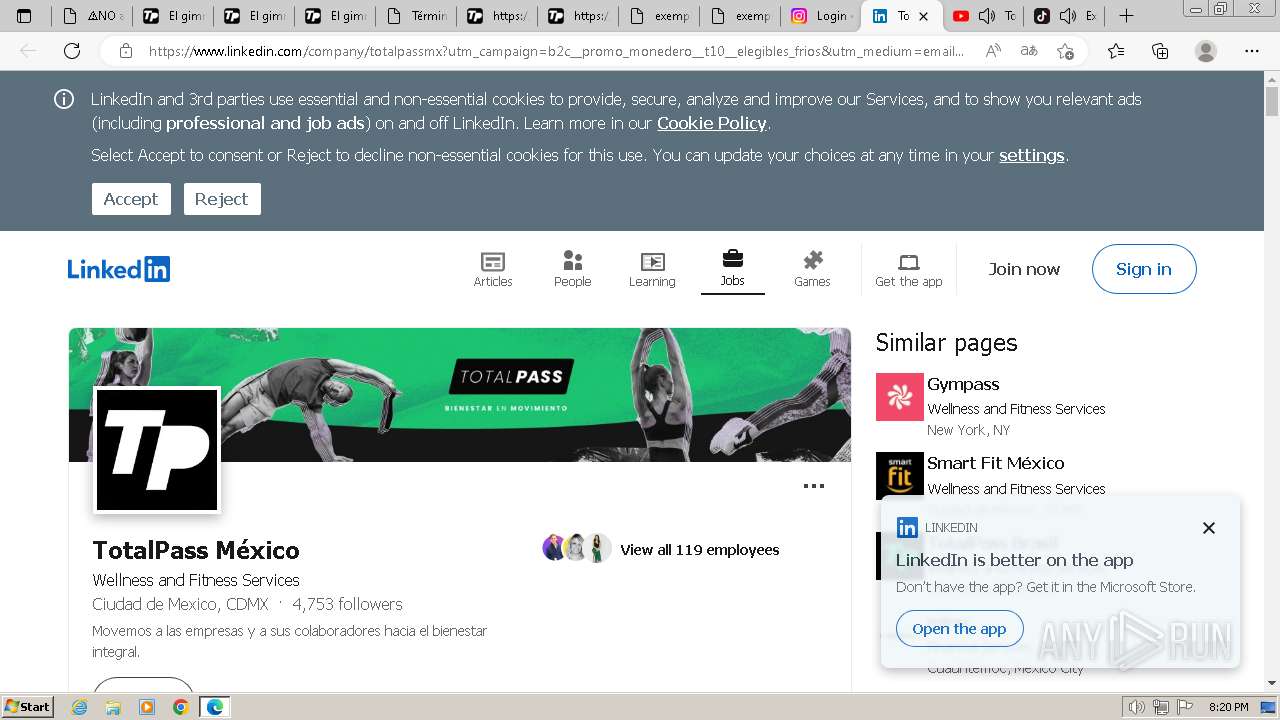Click the Join now button
This screenshot has width=1280, height=720.
(x=1024, y=269)
